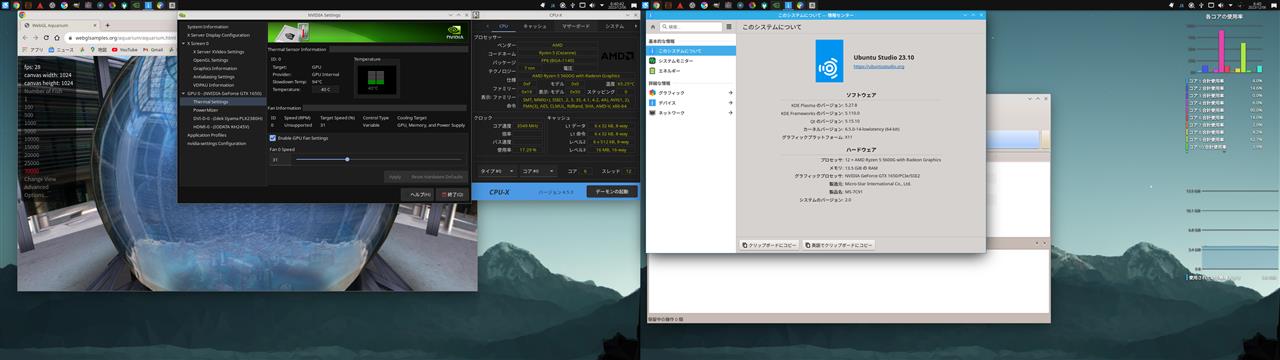Select Graphics Information item
The image size is (1280, 360).
click(215, 68)
